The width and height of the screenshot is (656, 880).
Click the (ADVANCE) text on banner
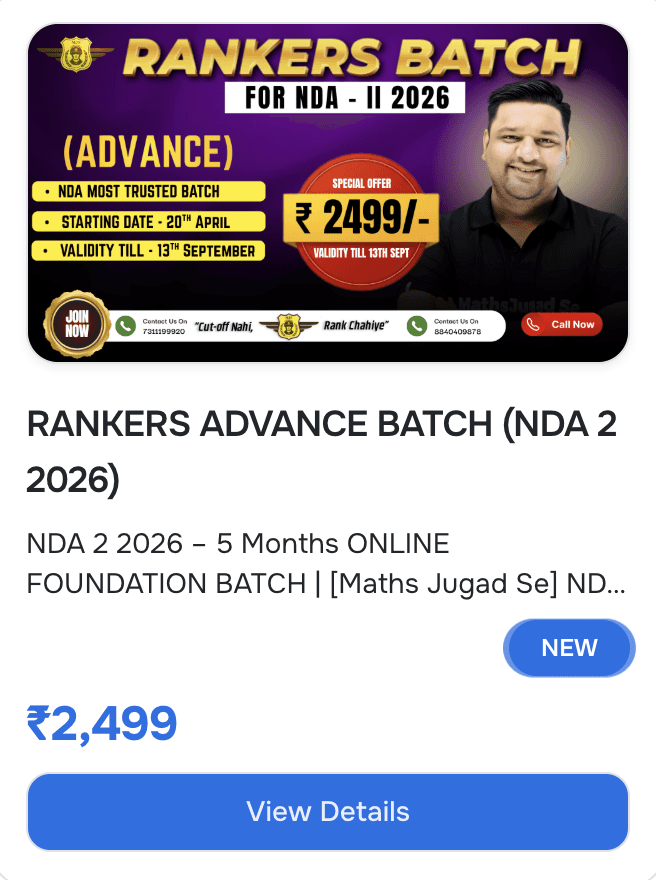point(148,152)
